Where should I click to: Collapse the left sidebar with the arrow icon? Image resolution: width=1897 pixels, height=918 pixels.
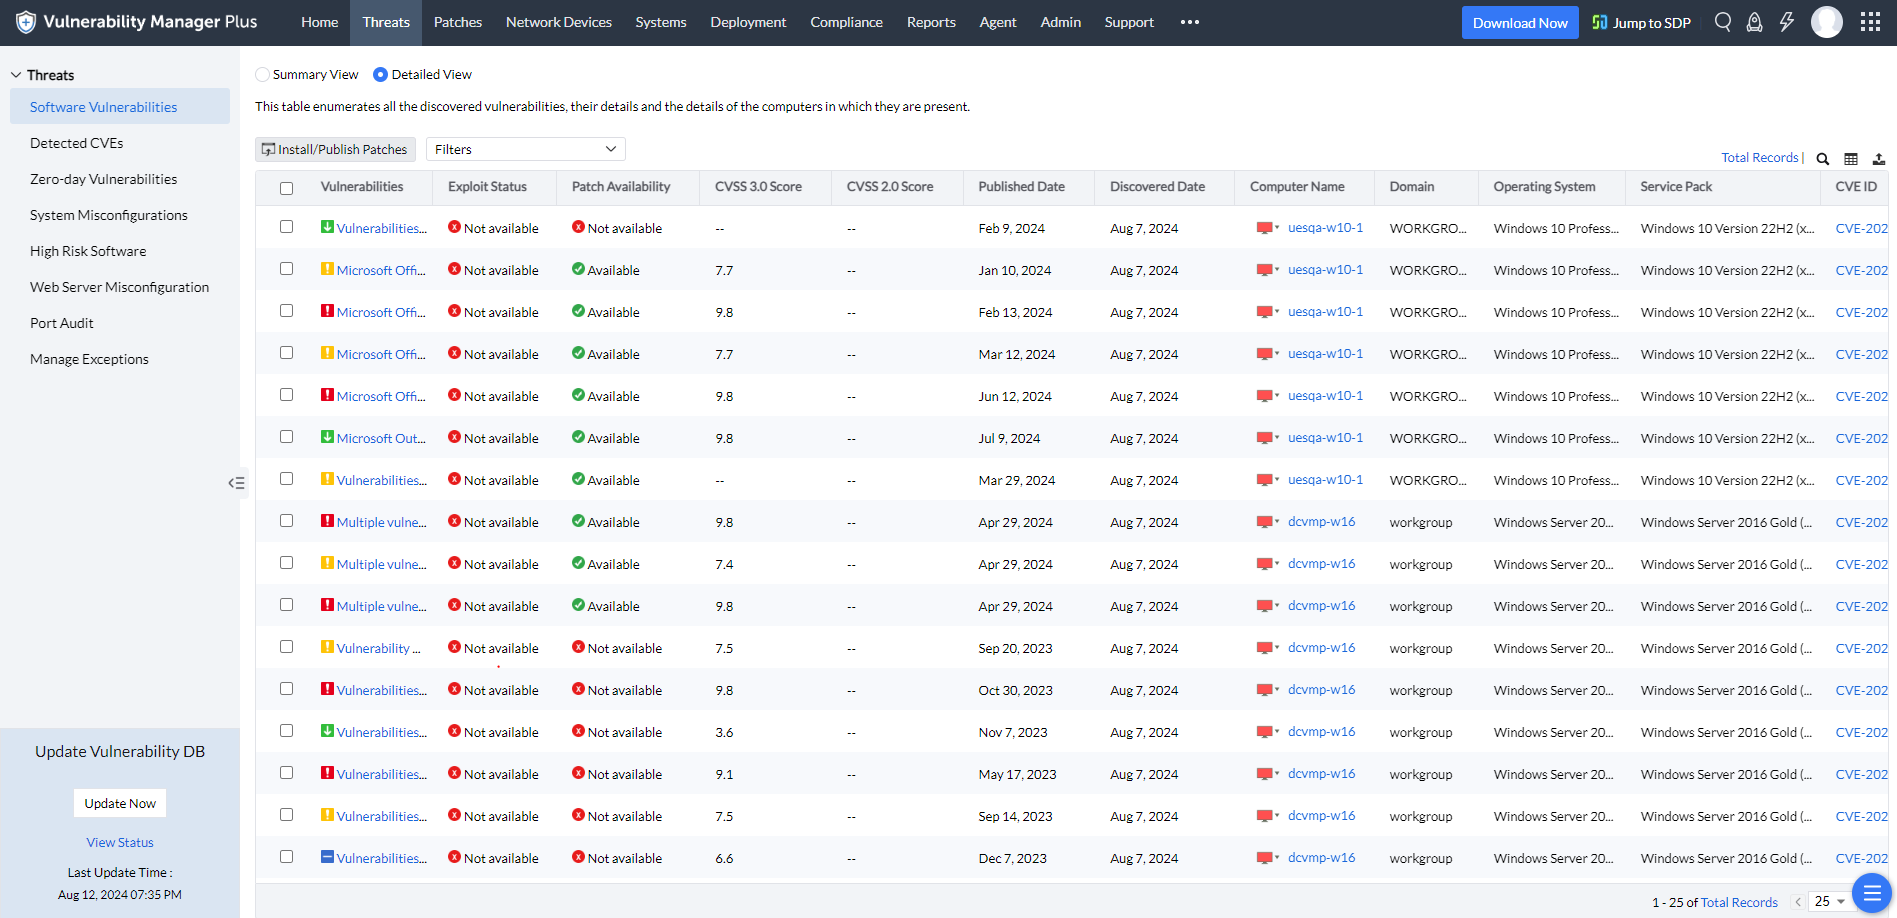(x=237, y=483)
